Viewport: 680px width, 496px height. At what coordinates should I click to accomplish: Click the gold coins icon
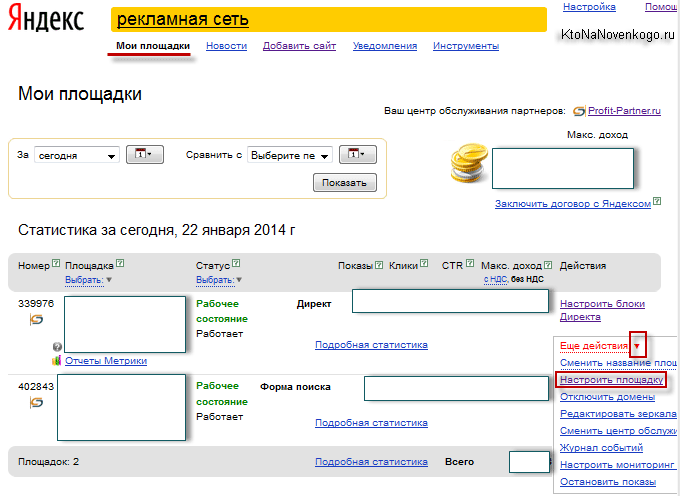tap(469, 163)
